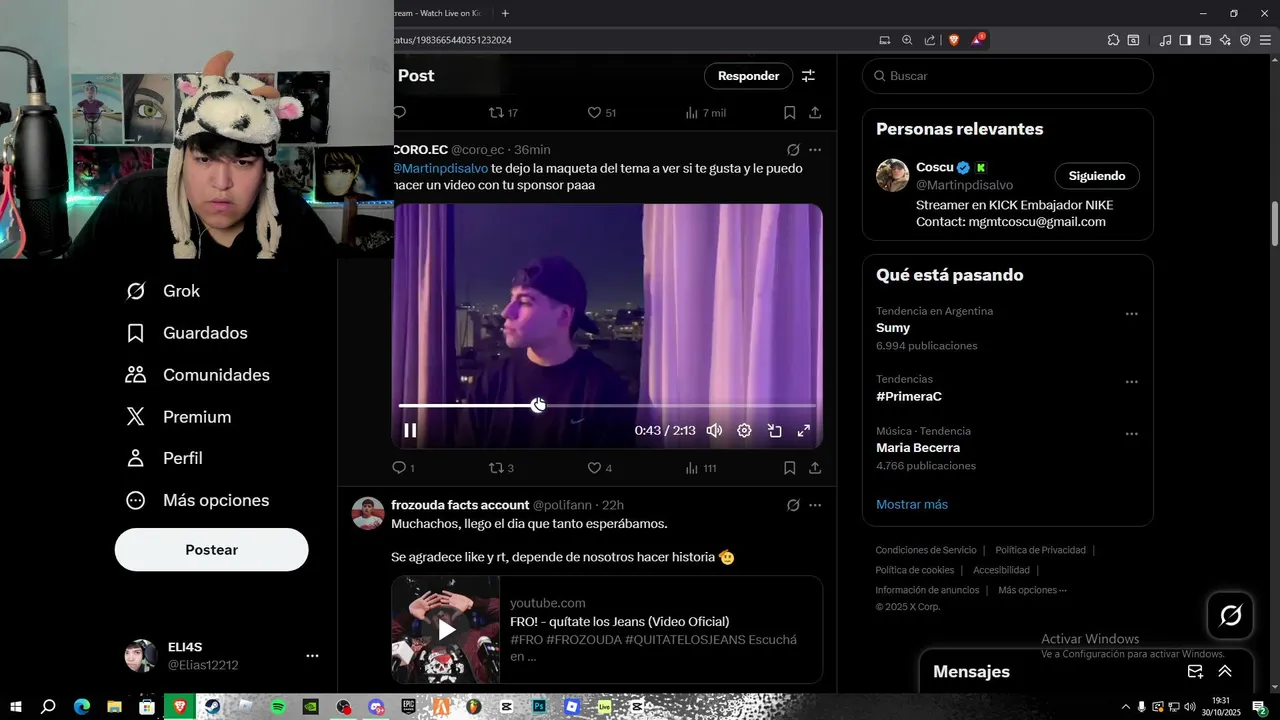
Task: Toggle video picture-in-picture mode
Action: 774,431
